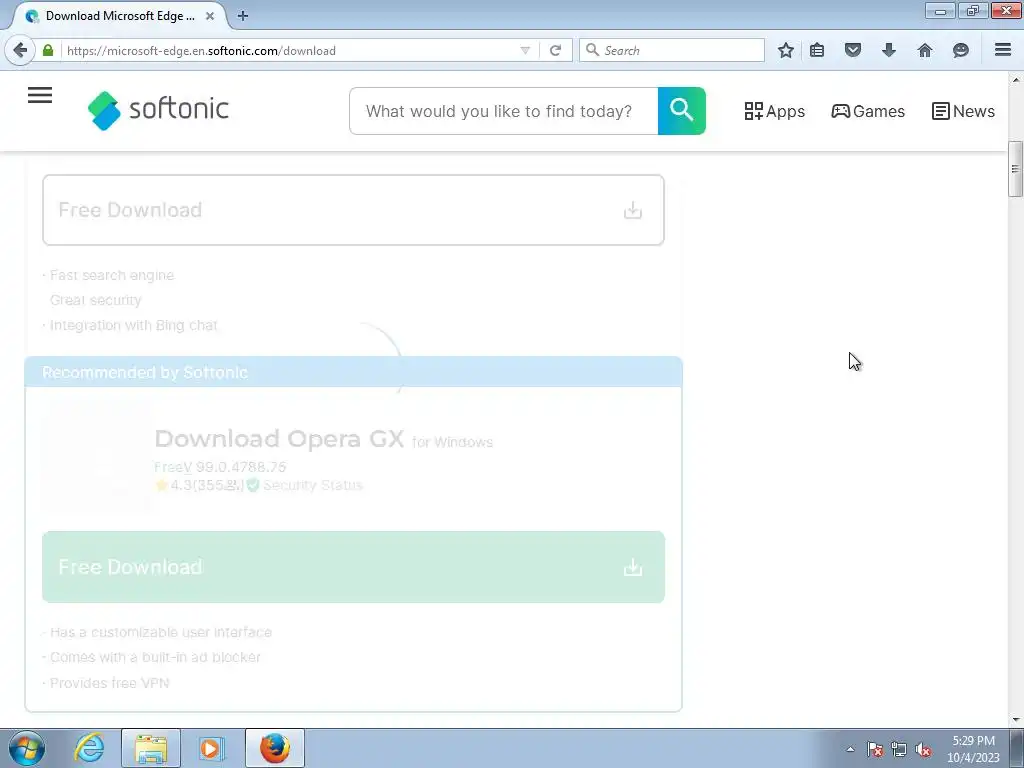Viewport: 1024px width, 768px height.
Task: Open the News section
Action: pos(963,111)
